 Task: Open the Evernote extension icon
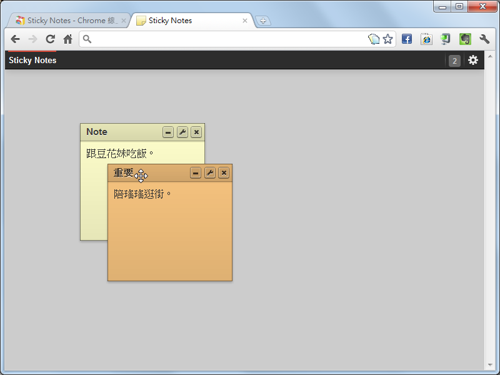[465, 39]
